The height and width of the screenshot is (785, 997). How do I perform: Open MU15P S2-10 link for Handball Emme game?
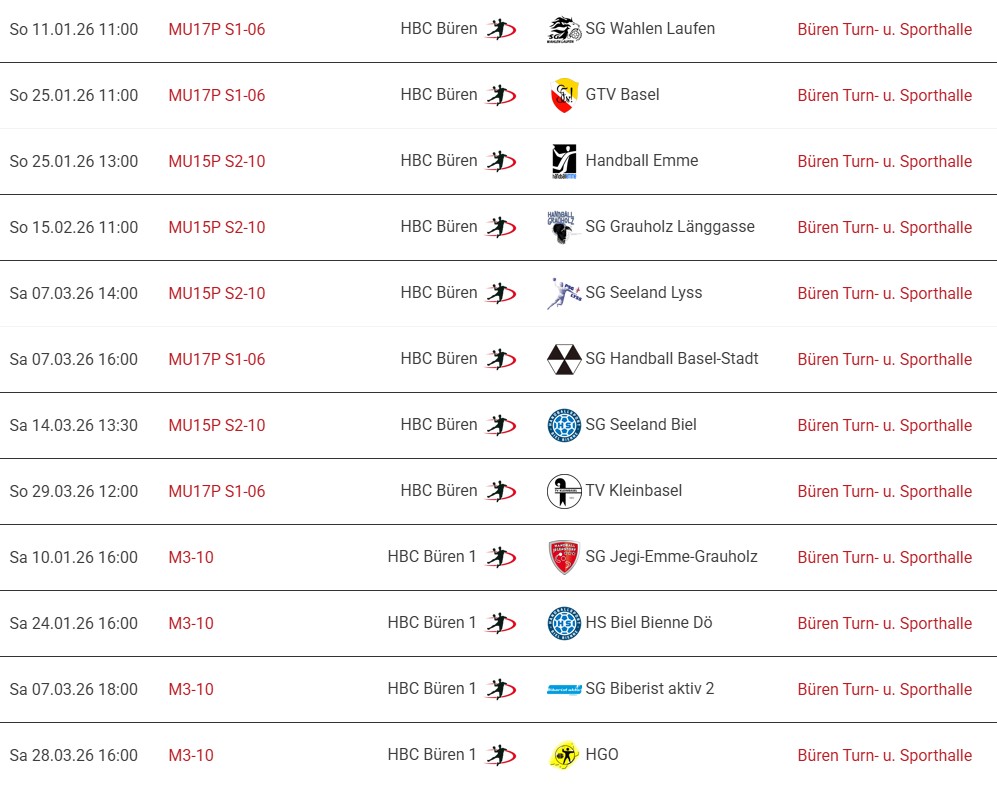pos(217,162)
